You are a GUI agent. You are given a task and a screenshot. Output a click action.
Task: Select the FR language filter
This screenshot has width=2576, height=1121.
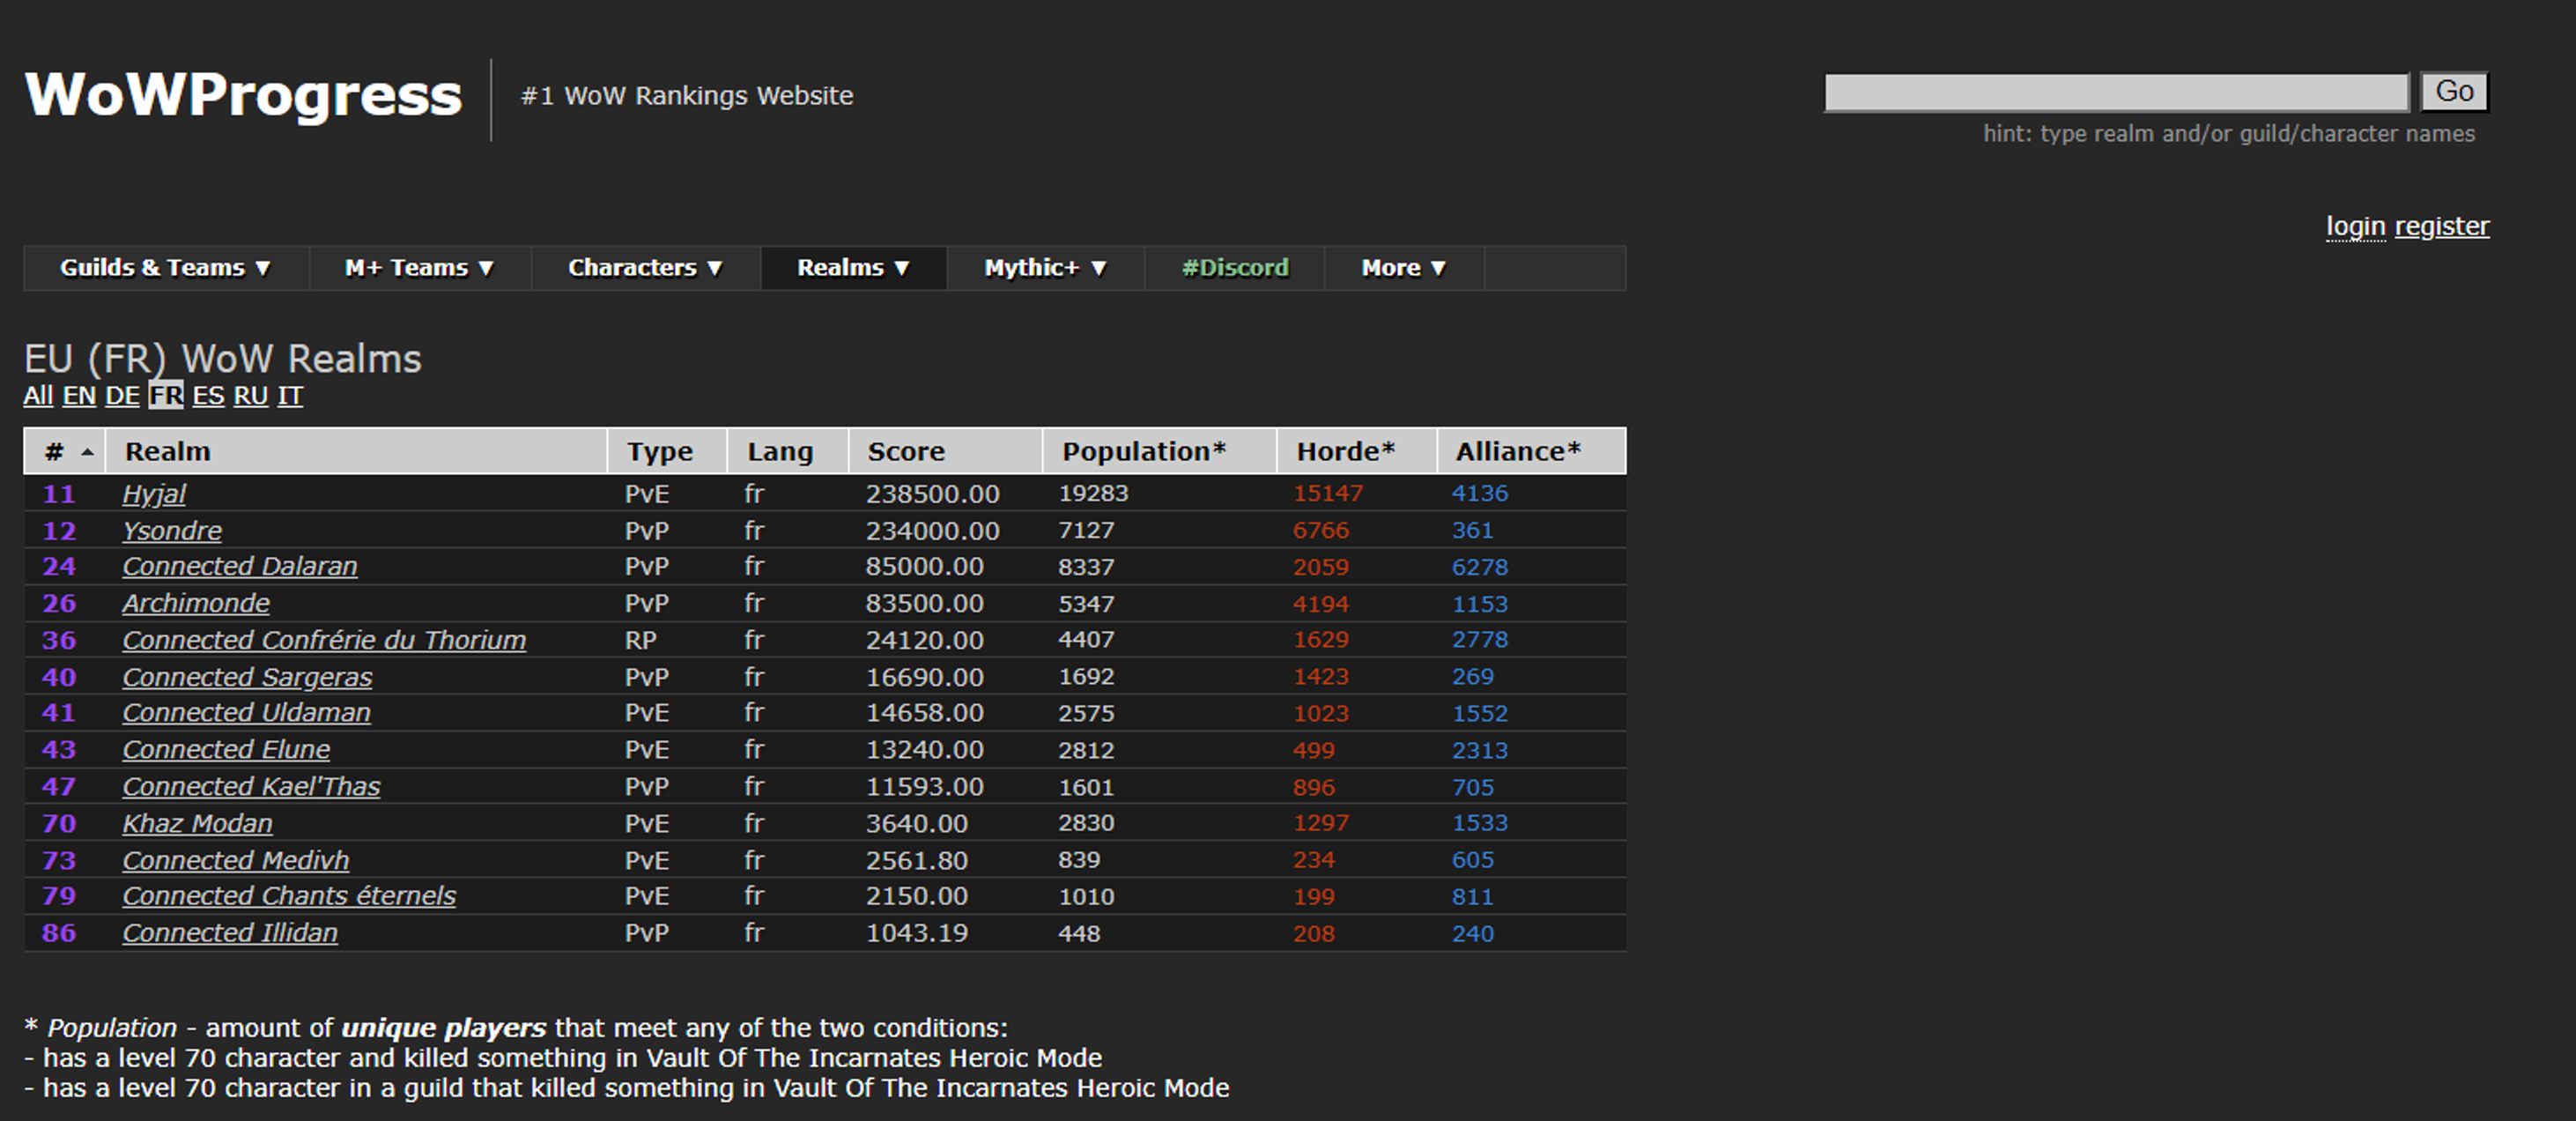(166, 396)
